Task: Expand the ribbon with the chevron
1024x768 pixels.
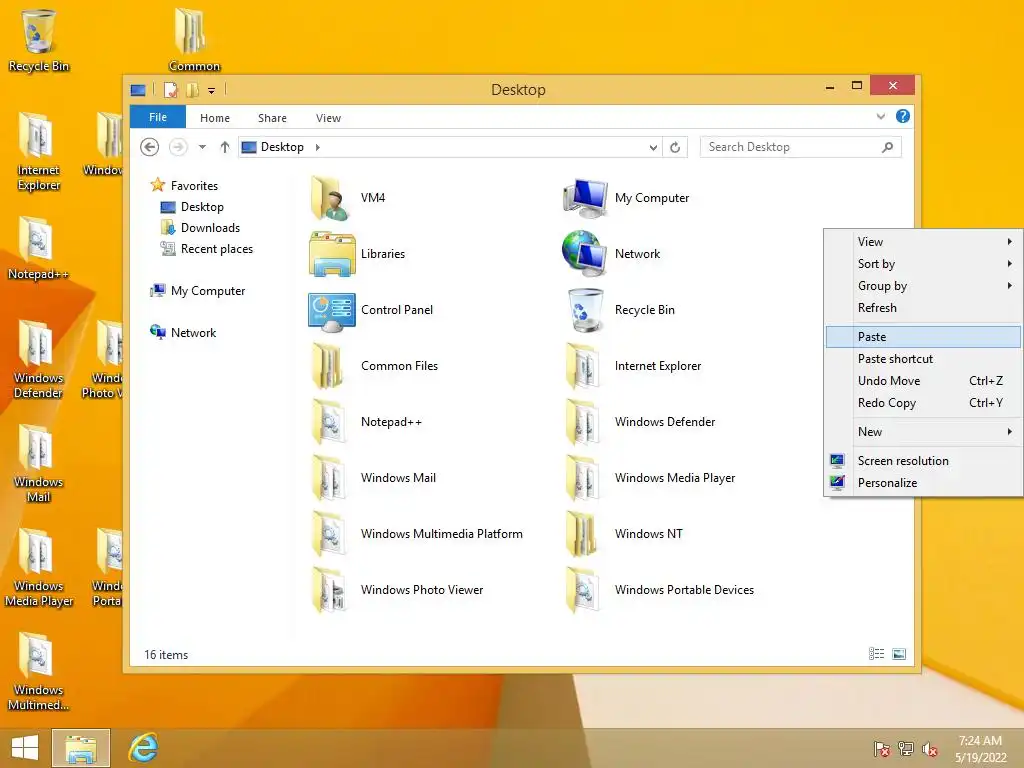Action: [881, 116]
